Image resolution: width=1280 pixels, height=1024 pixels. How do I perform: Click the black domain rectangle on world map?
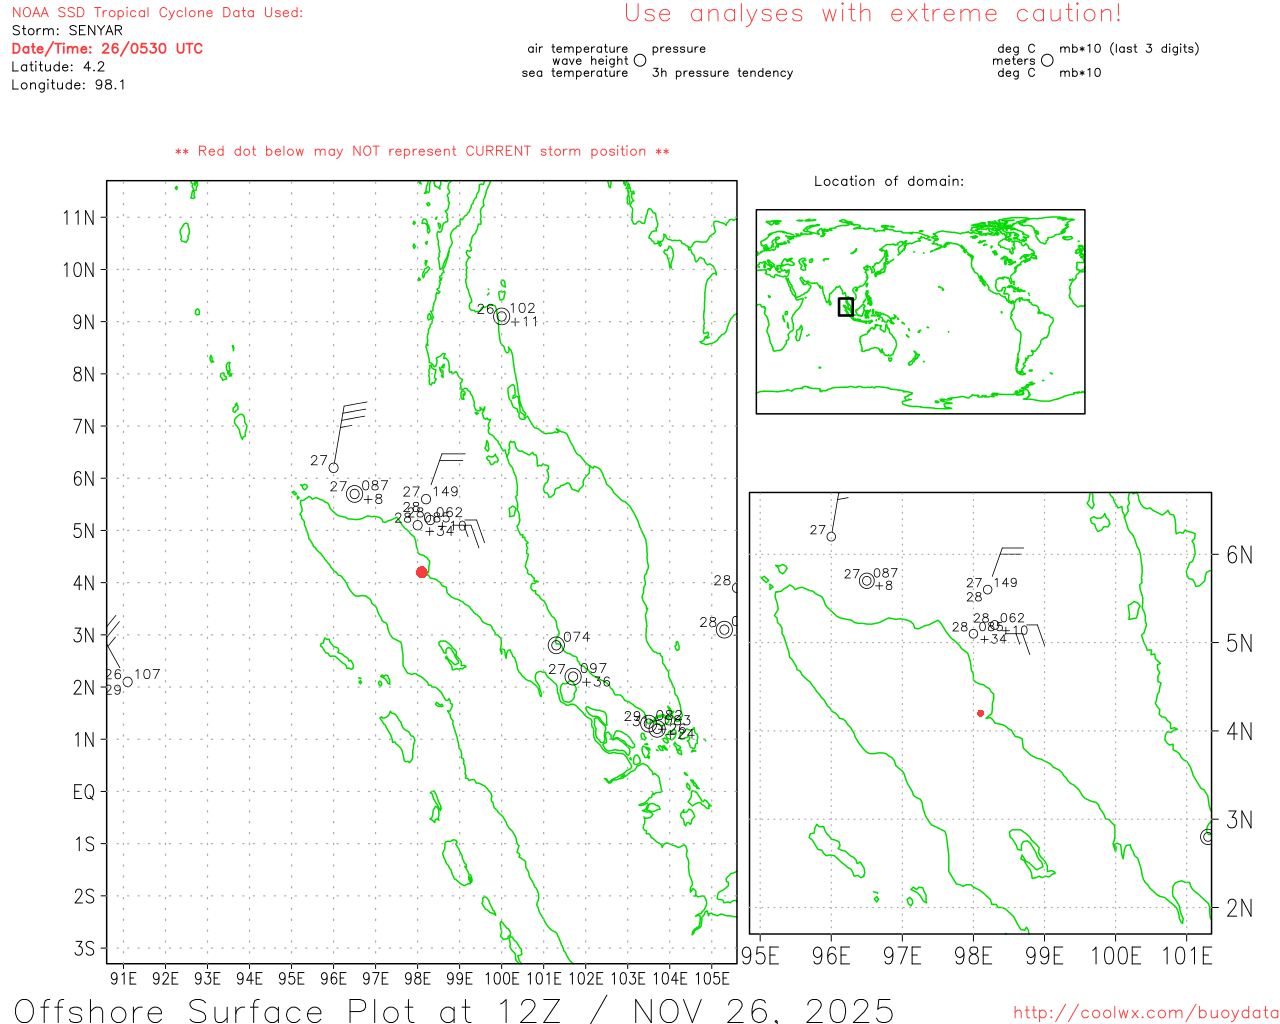click(x=846, y=307)
